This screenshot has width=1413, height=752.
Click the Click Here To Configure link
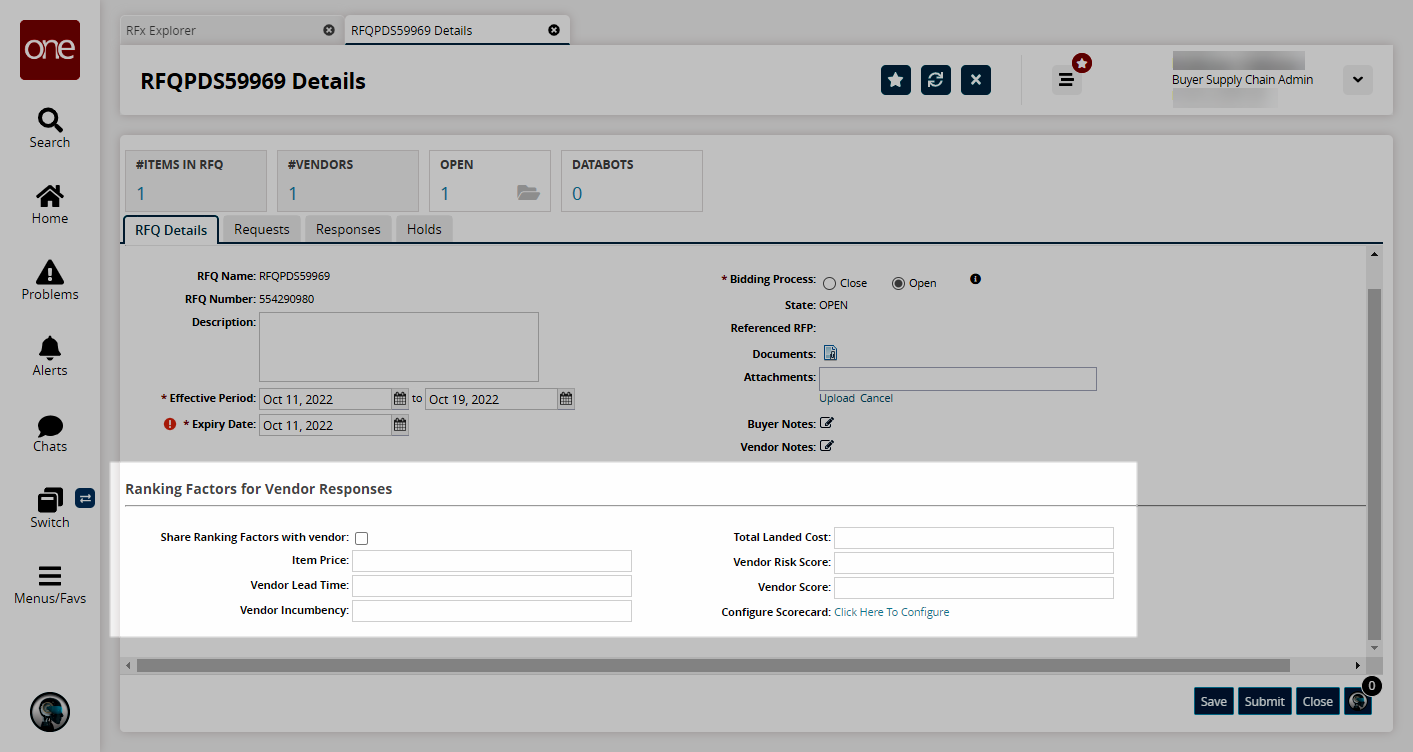tap(891, 612)
